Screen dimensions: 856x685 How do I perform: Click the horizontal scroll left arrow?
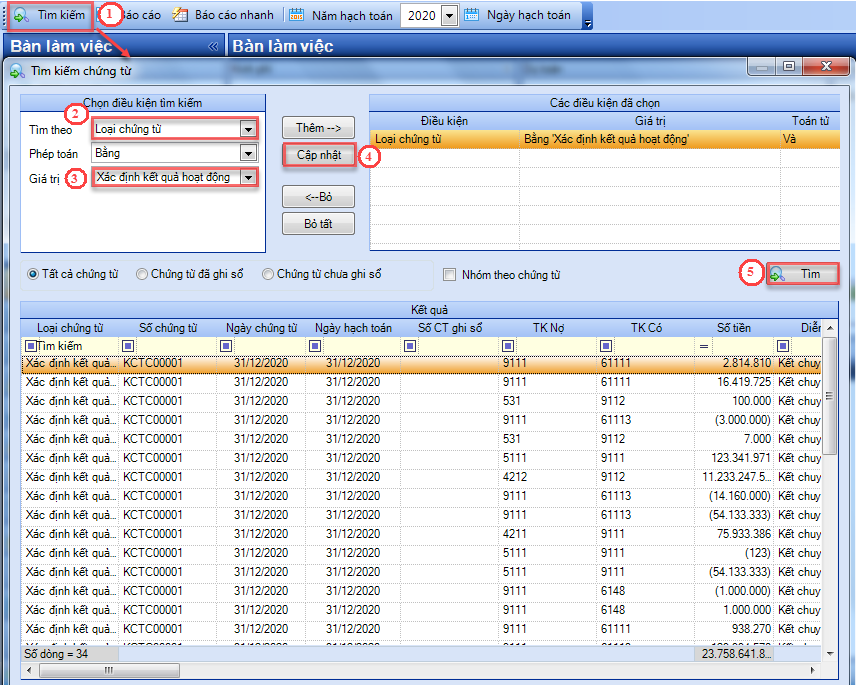point(29,670)
